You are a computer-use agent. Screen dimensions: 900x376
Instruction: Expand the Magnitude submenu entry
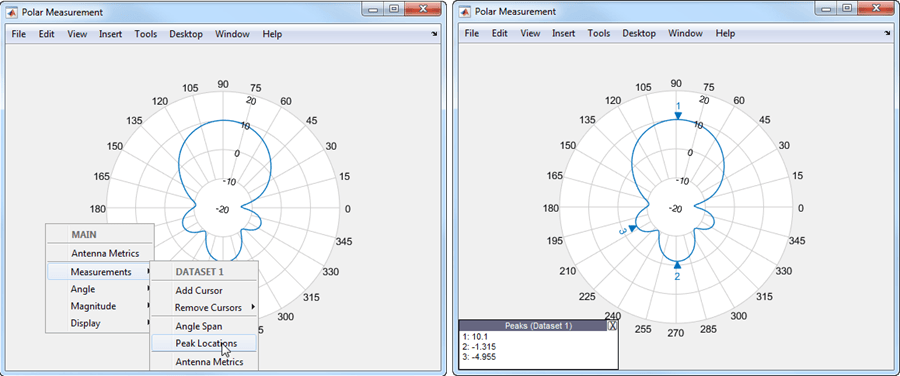point(100,306)
